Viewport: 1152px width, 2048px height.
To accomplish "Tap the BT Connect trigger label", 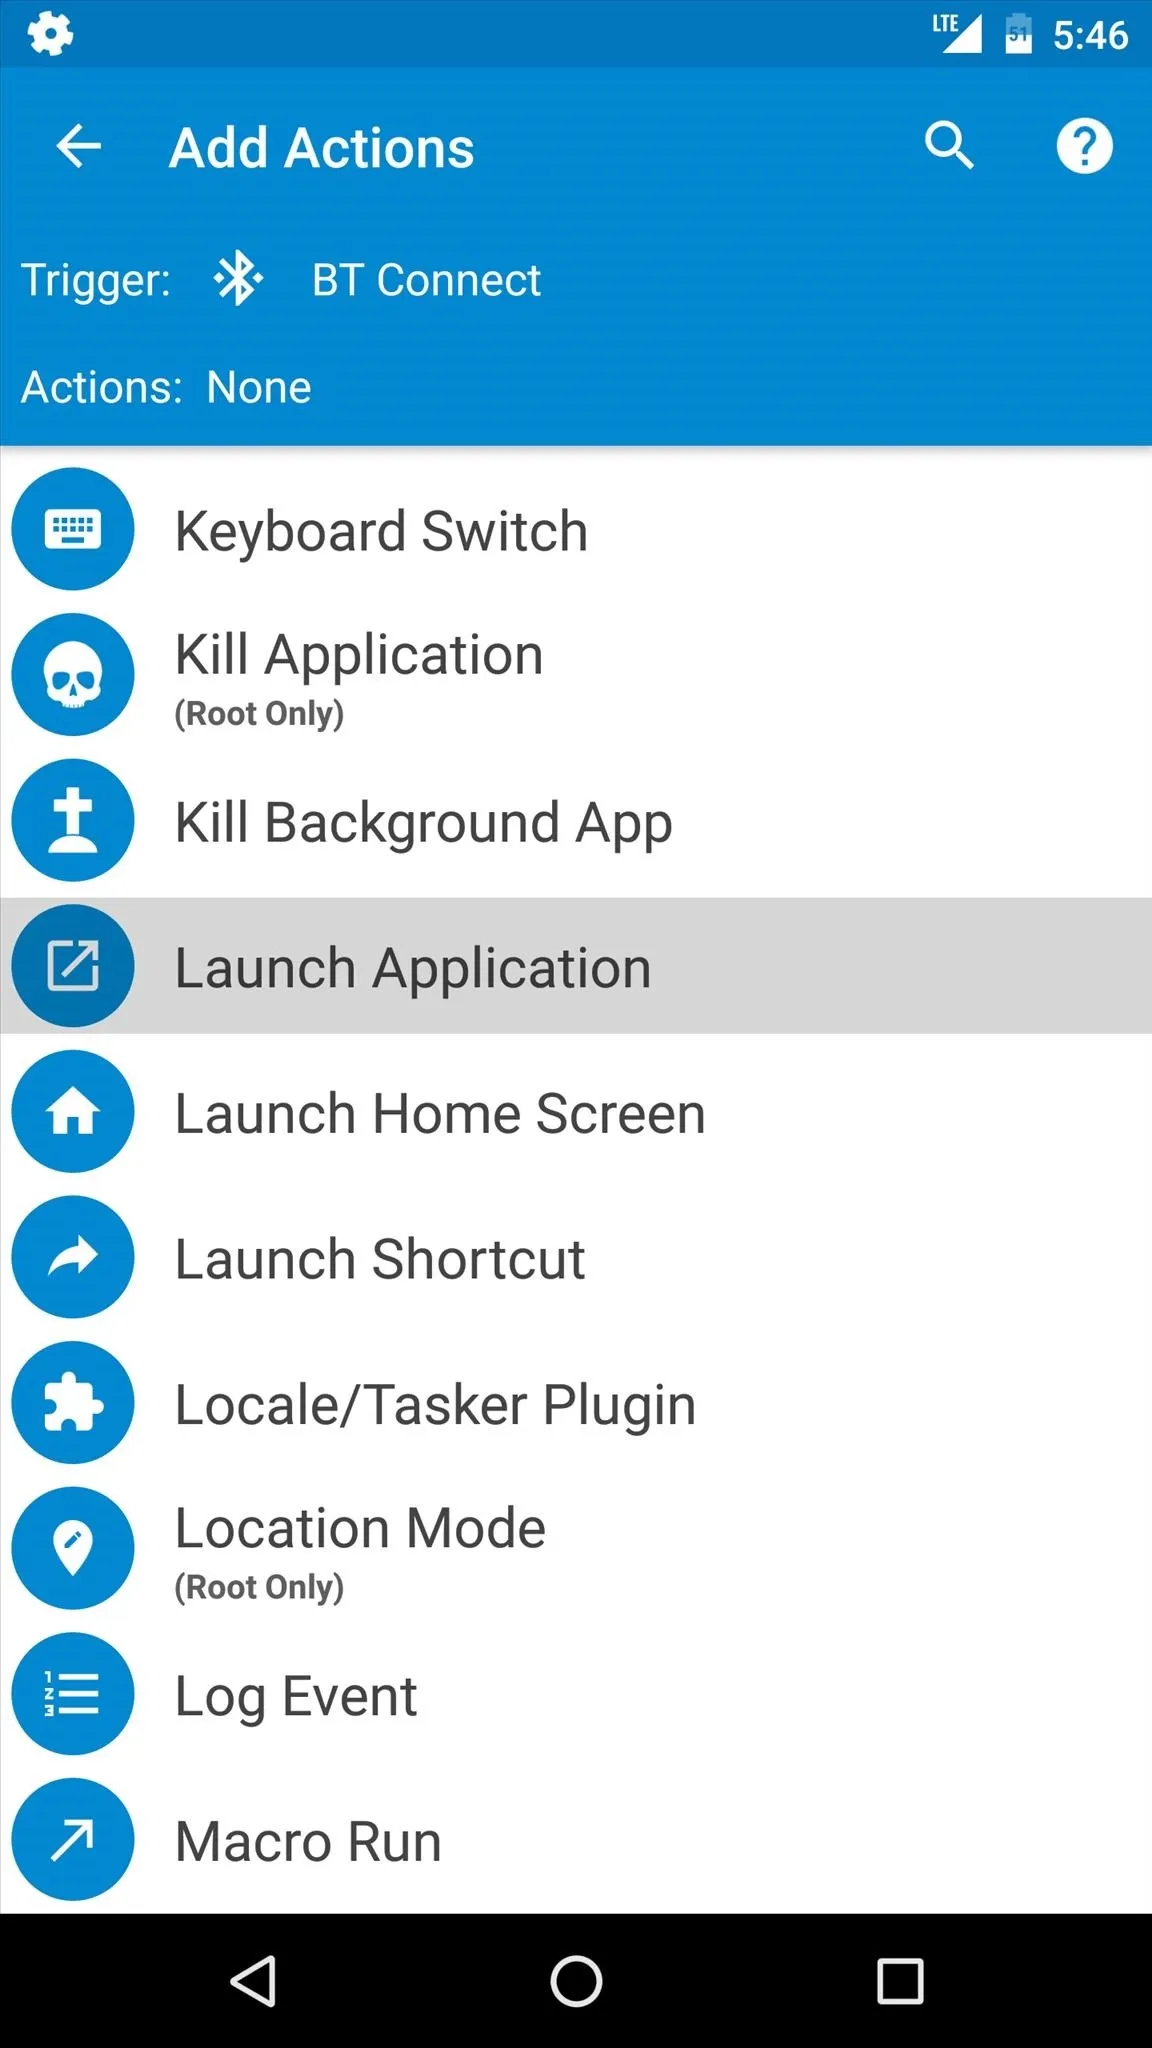I will click(x=426, y=280).
